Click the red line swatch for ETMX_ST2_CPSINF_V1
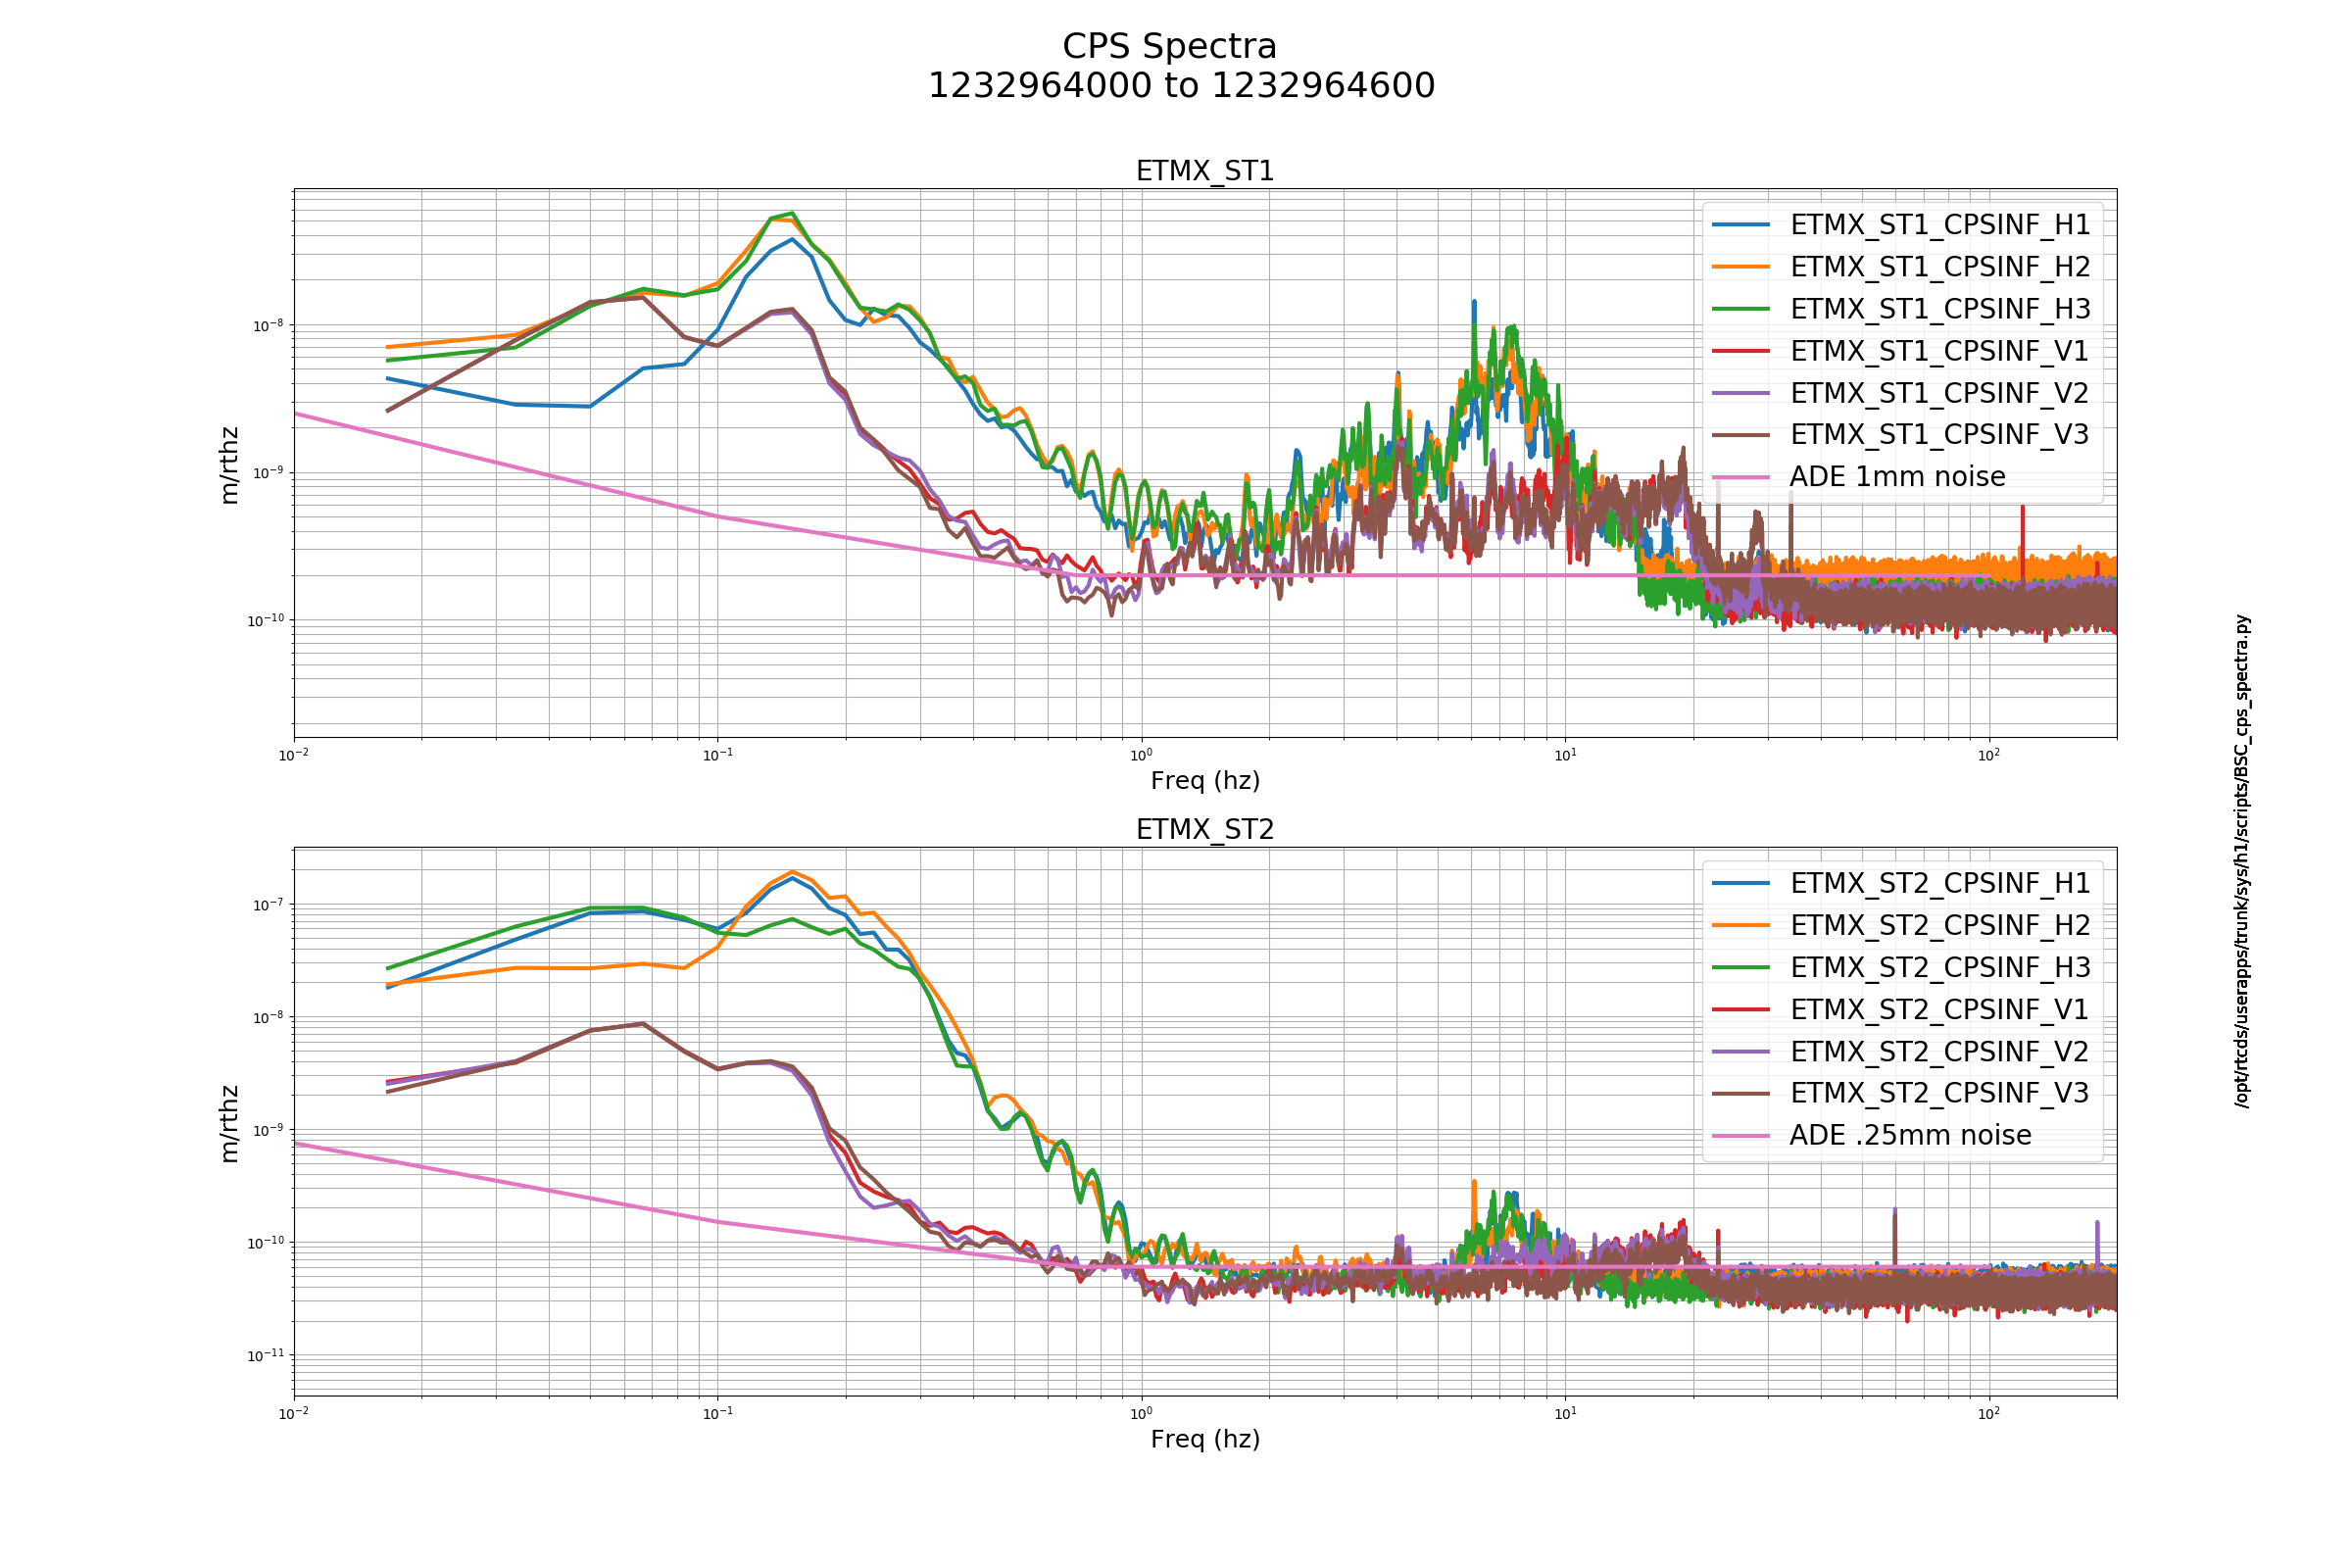 tap(1741, 1010)
